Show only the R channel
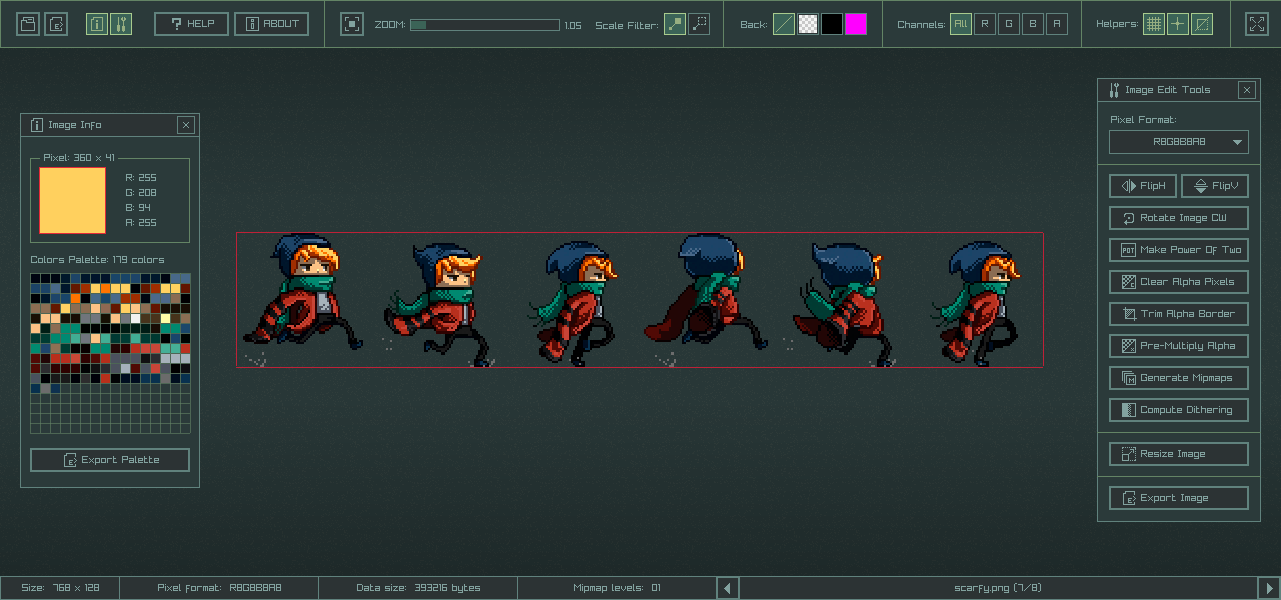This screenshot has height=600, width=1281. (985, 24)
